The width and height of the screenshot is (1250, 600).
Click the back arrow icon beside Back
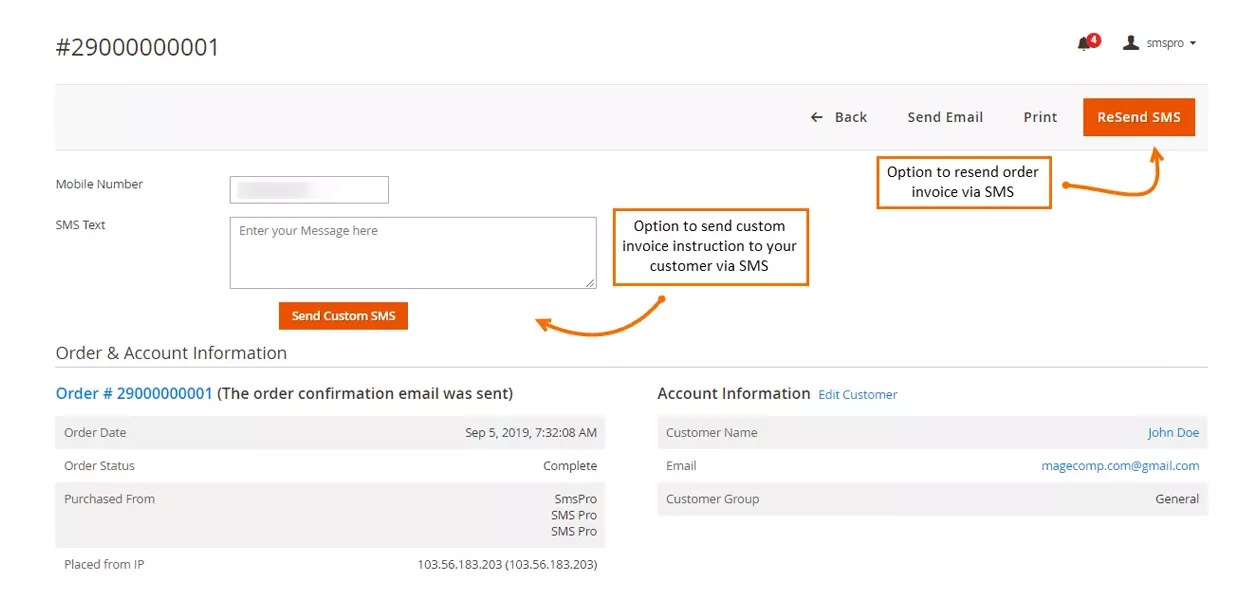point(816,117)
